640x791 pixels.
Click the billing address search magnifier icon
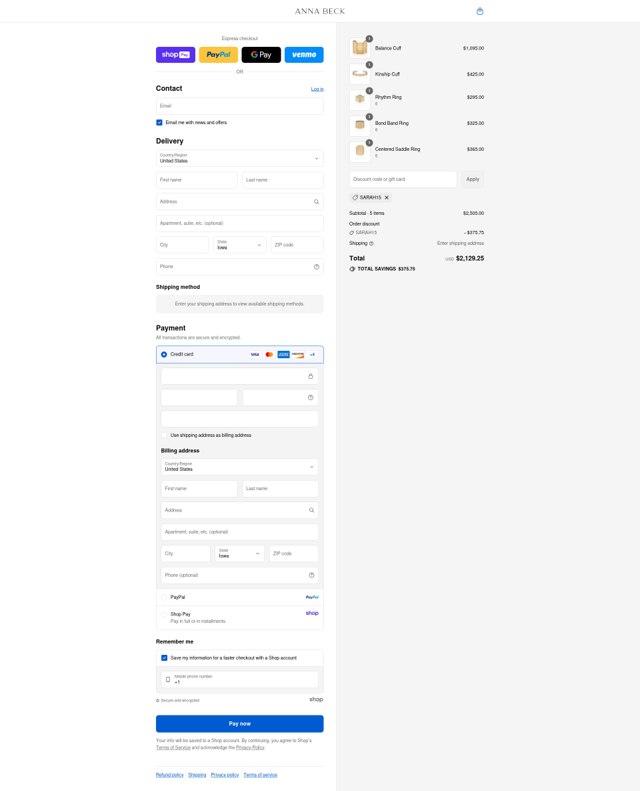[311, 510]
